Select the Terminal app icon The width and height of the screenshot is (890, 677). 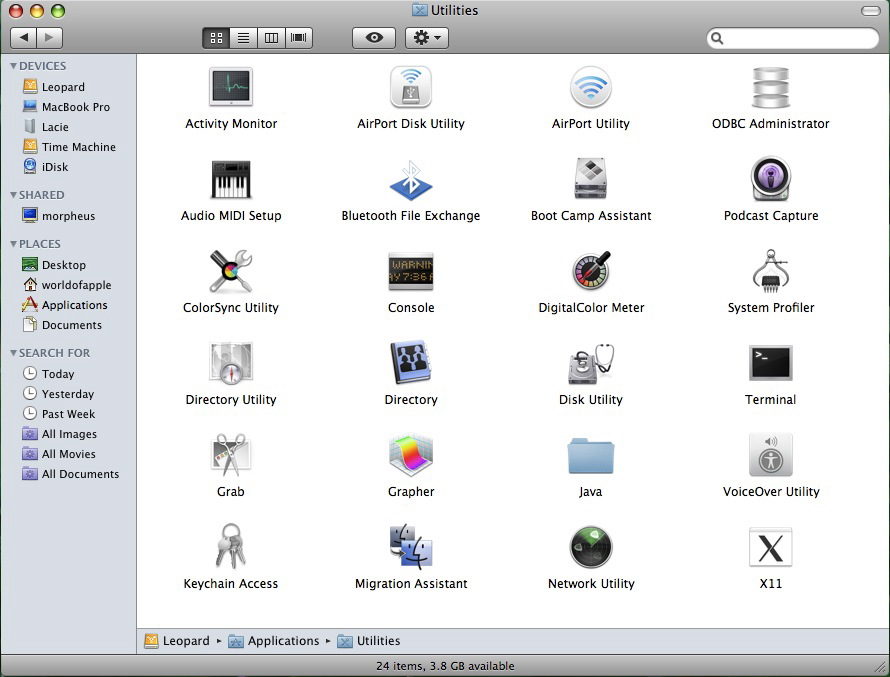click(770, 363)
